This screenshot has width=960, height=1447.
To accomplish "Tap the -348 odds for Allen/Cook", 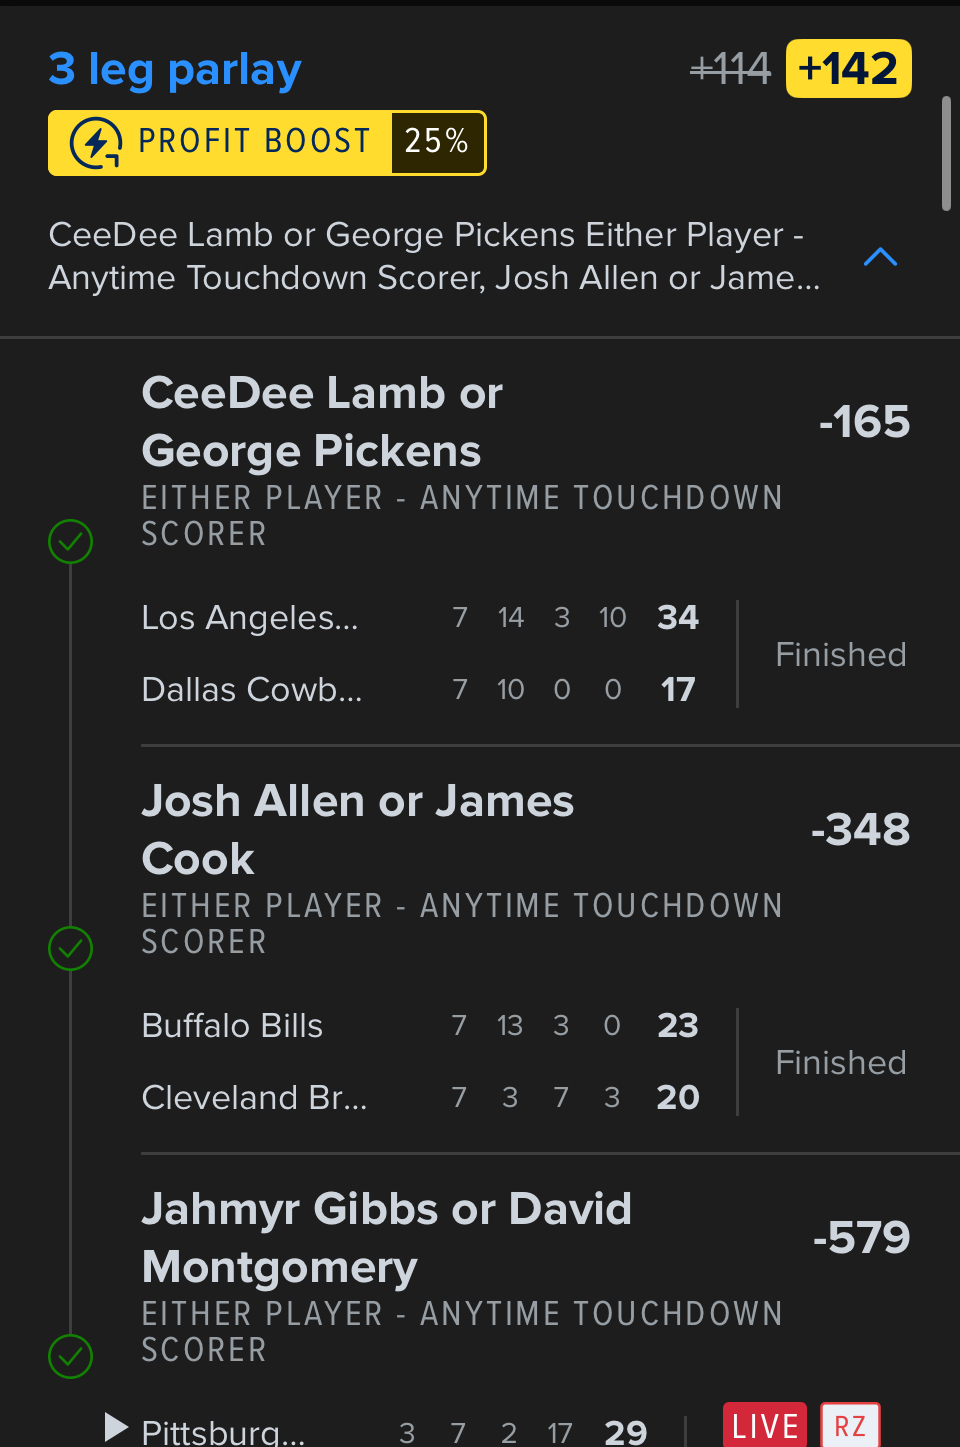I will 860,829.
